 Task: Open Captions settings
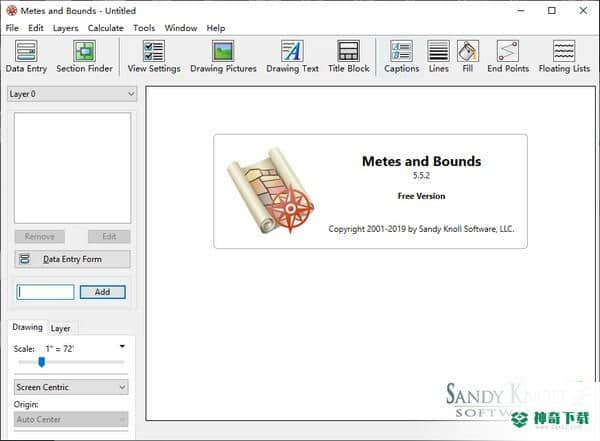pos(401,57)
